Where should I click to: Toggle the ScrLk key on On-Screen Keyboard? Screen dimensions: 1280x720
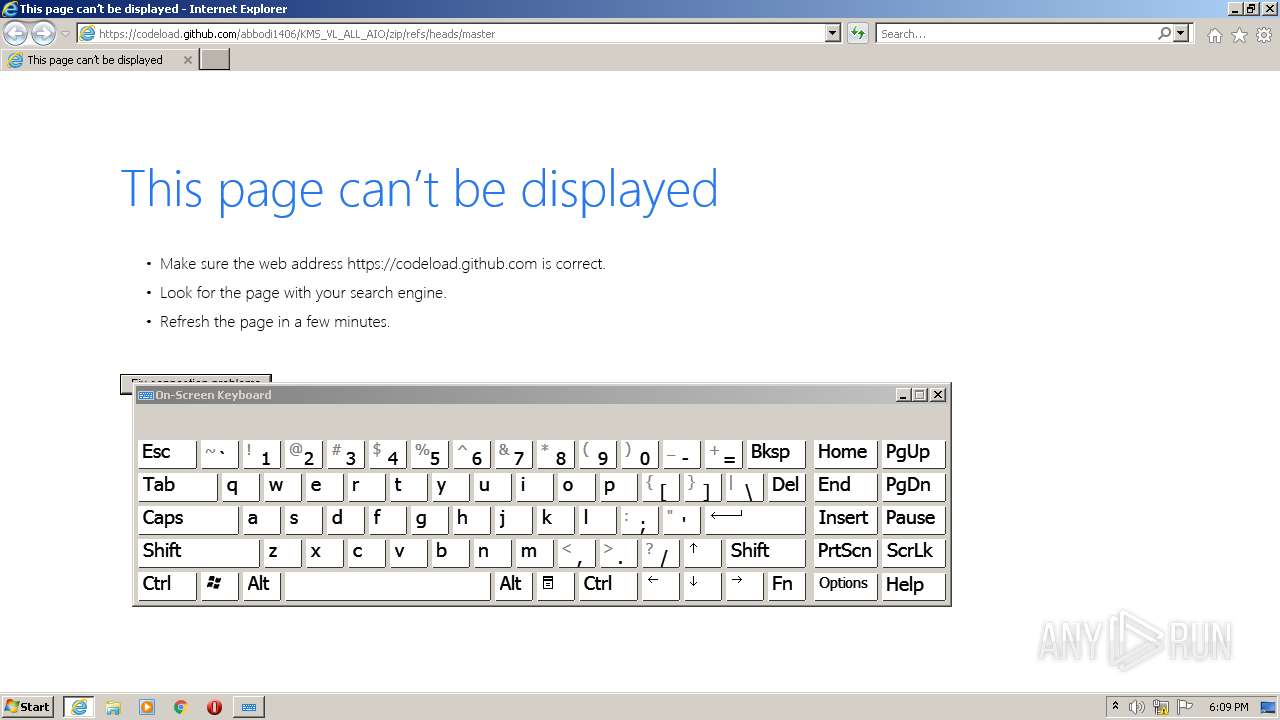[913, 552]
